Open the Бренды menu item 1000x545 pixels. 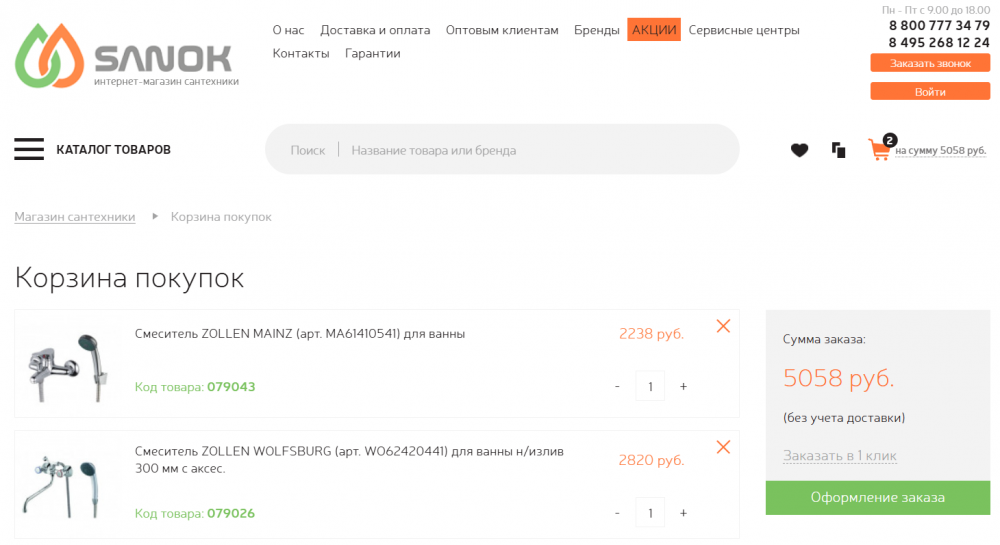click(x=597, y=30)
